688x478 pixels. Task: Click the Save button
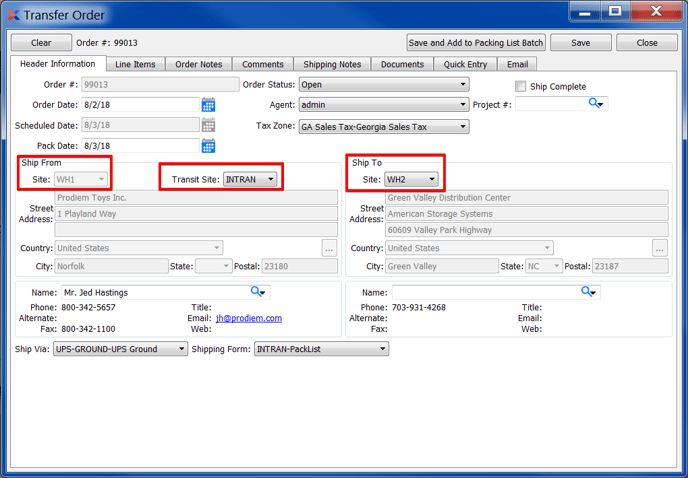[580, 43]
